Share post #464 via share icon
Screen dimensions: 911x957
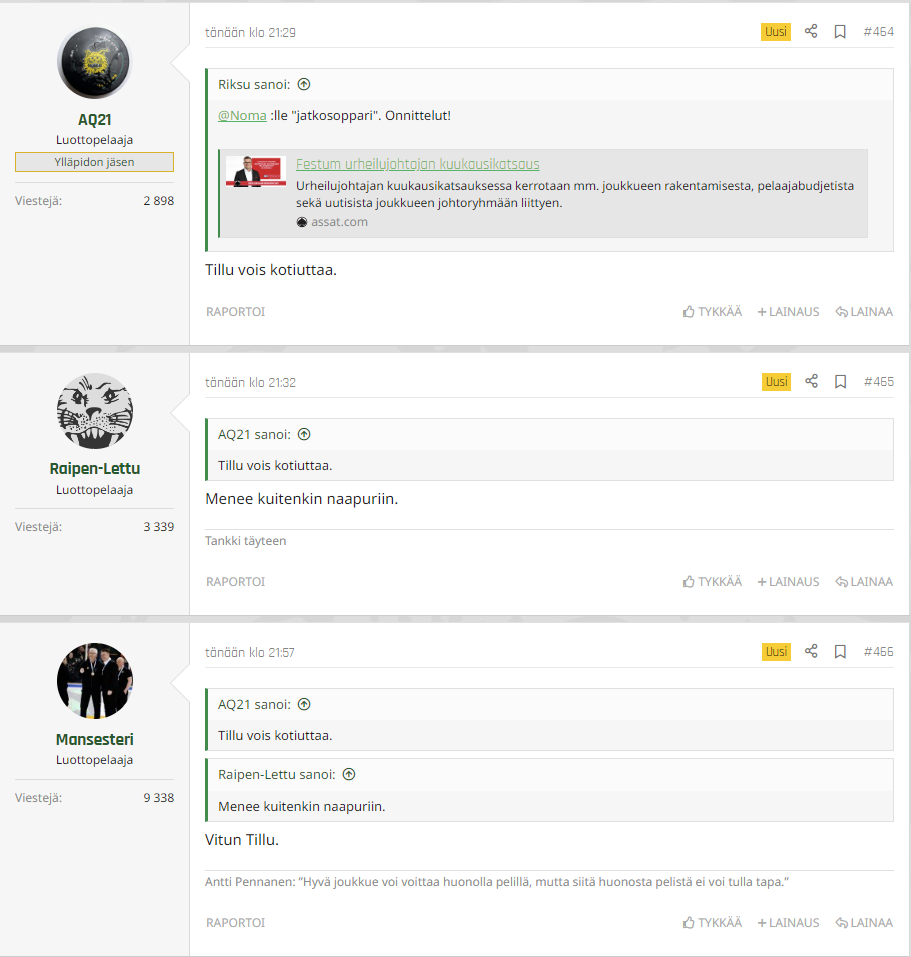pyautogui.click(x=810, y=31)
